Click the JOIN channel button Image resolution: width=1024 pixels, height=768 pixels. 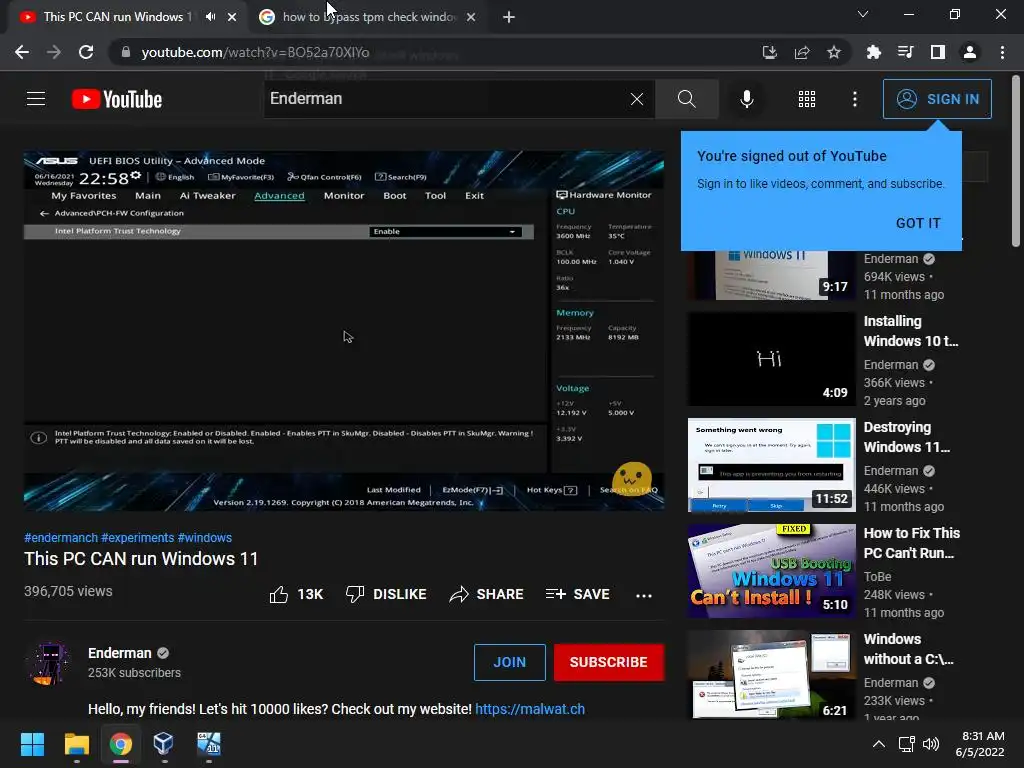509,662
